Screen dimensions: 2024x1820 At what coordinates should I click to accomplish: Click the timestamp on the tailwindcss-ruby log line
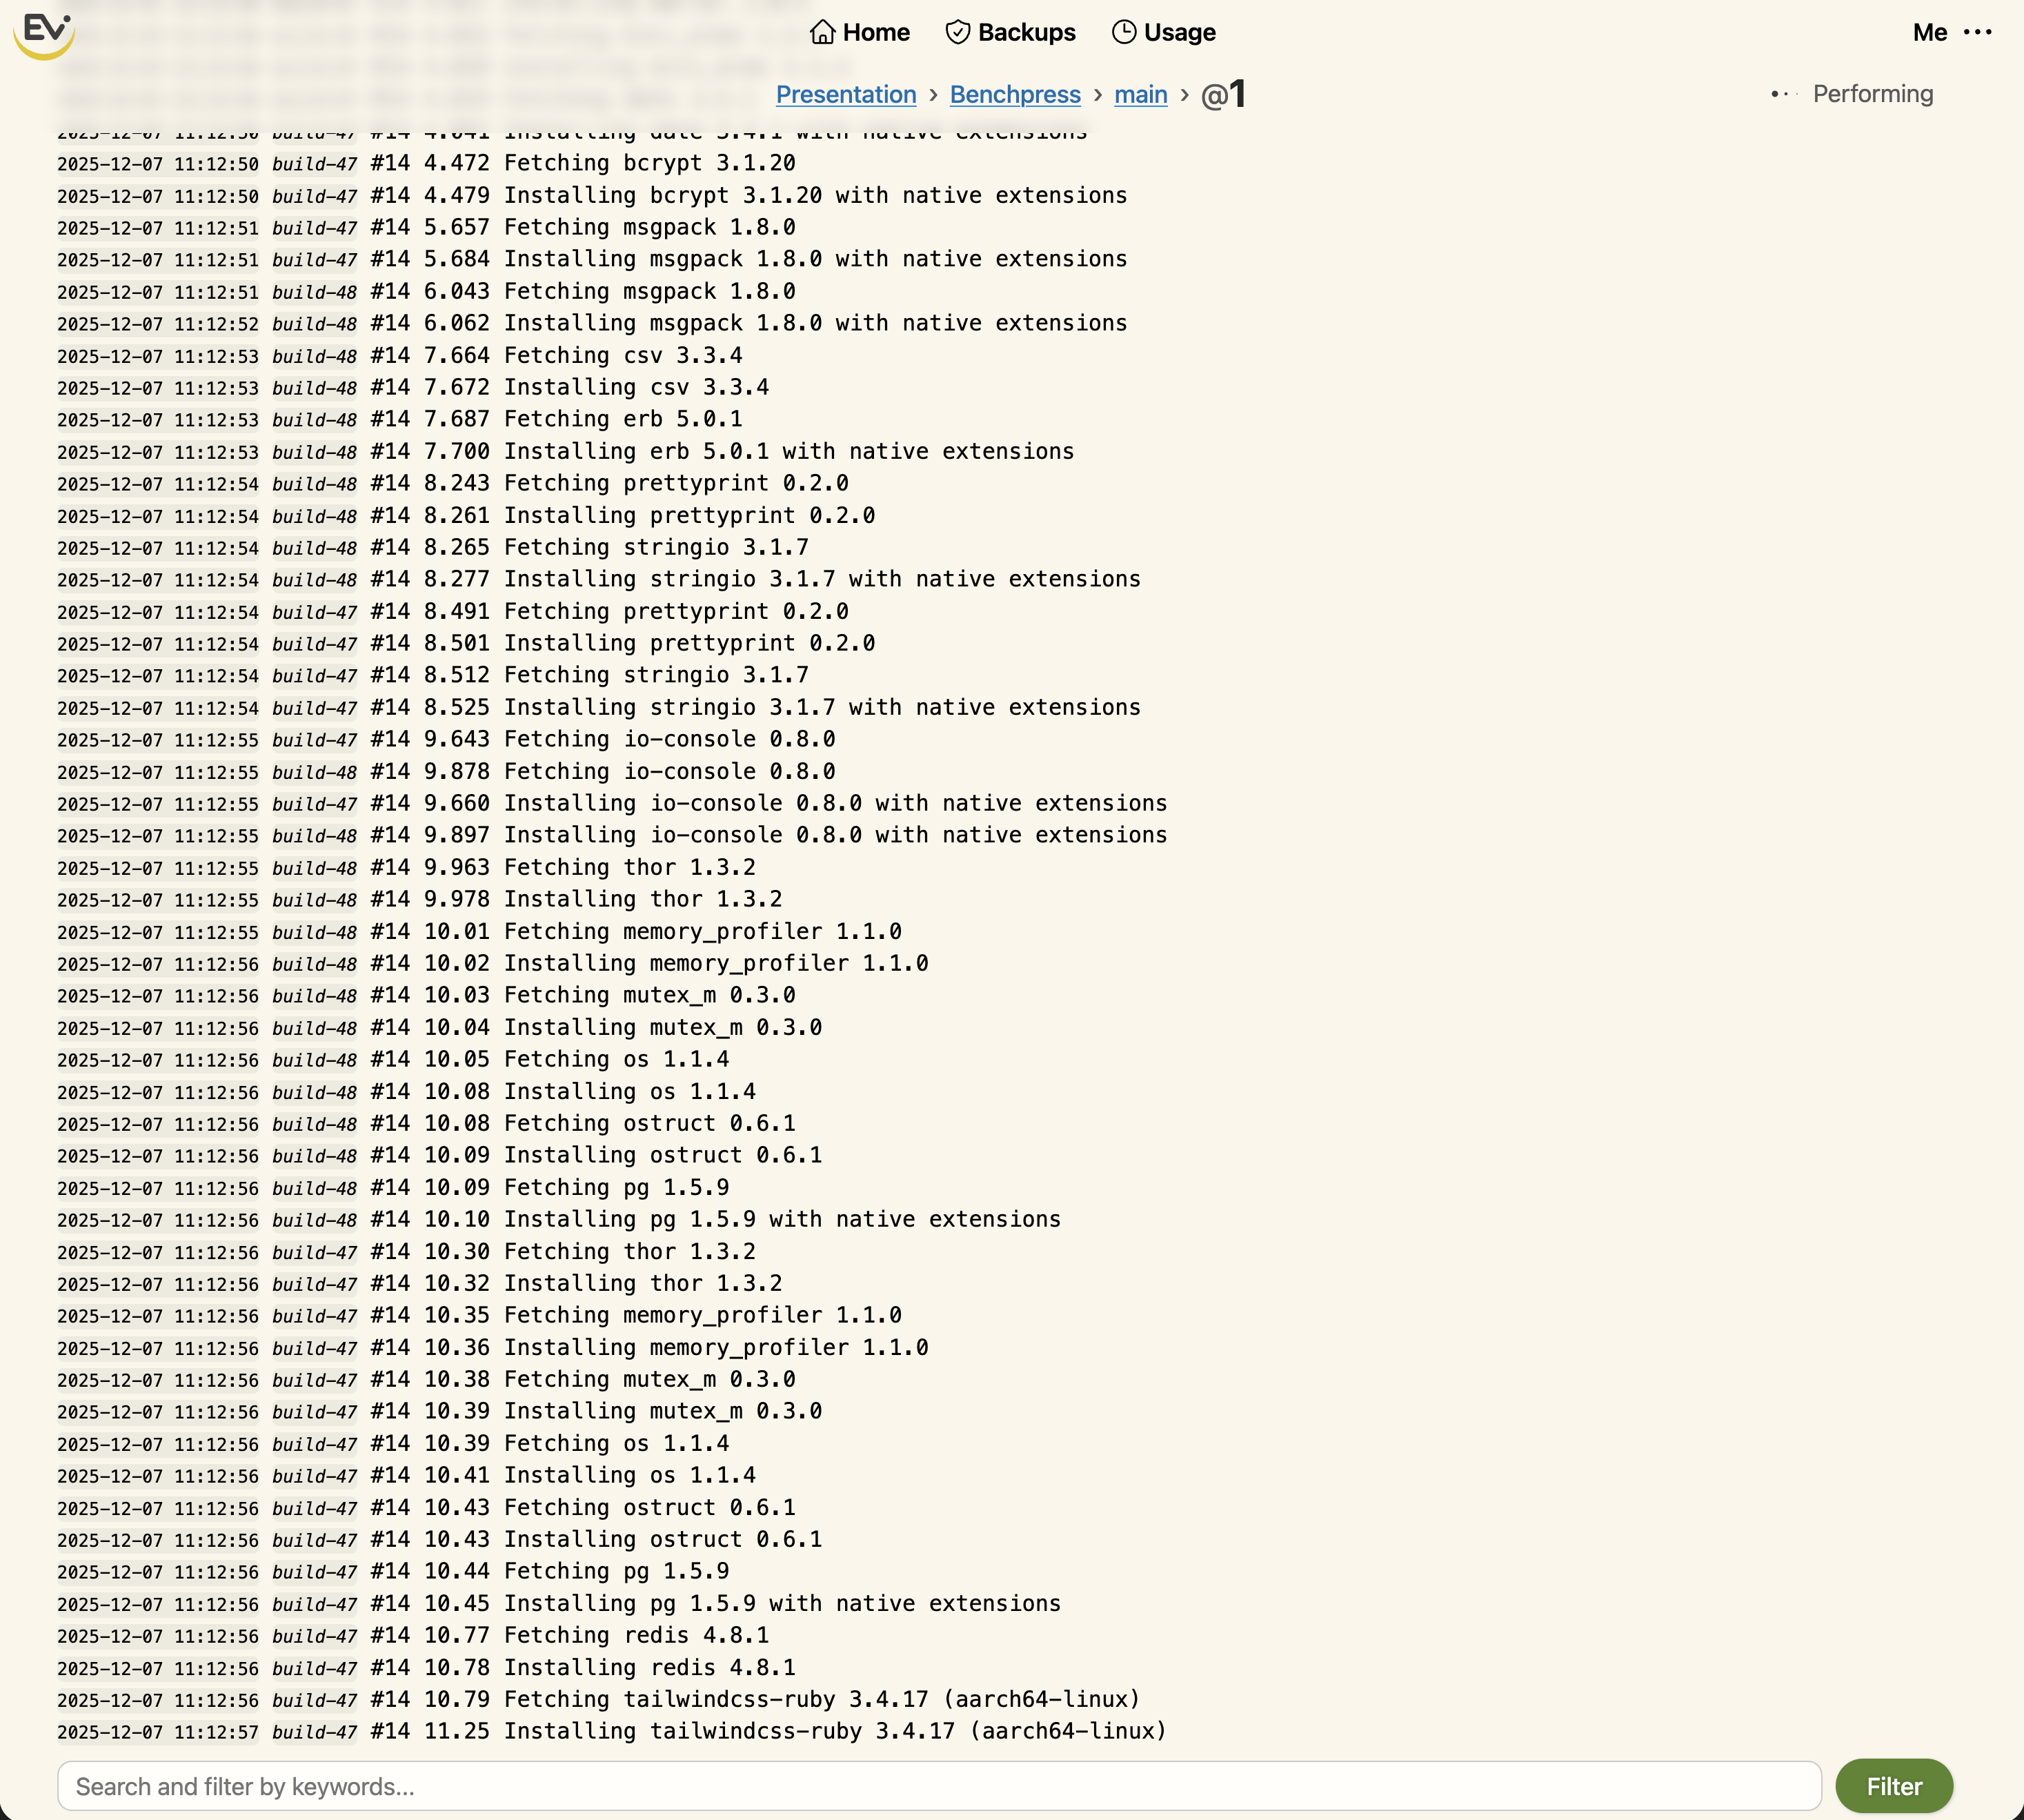tap(157, 1699)
